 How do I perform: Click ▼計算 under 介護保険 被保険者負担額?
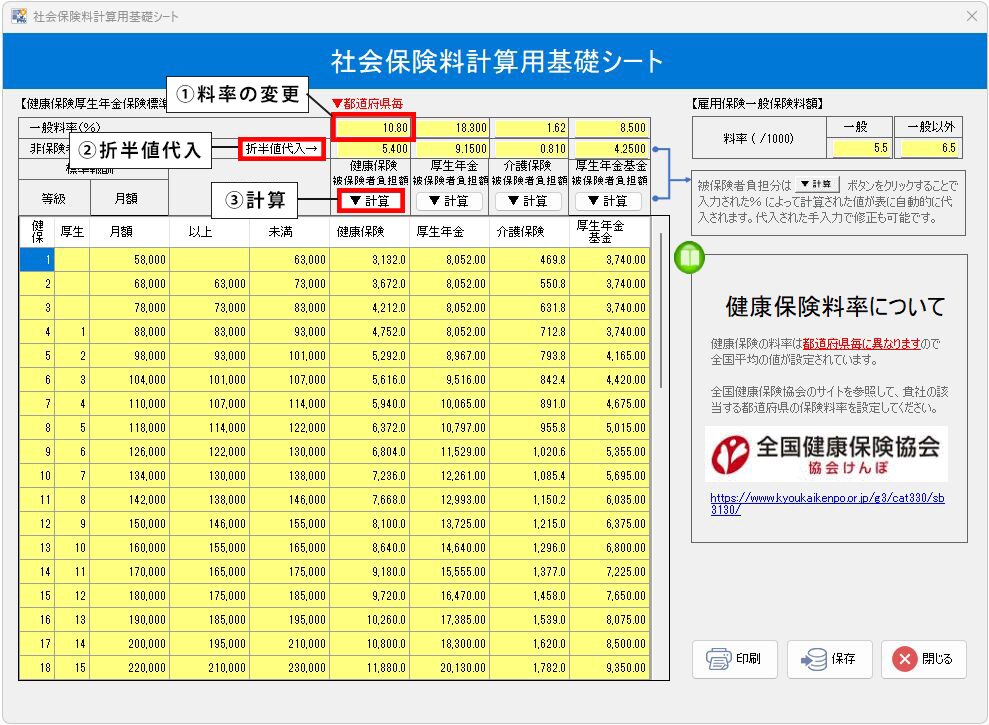529,200
